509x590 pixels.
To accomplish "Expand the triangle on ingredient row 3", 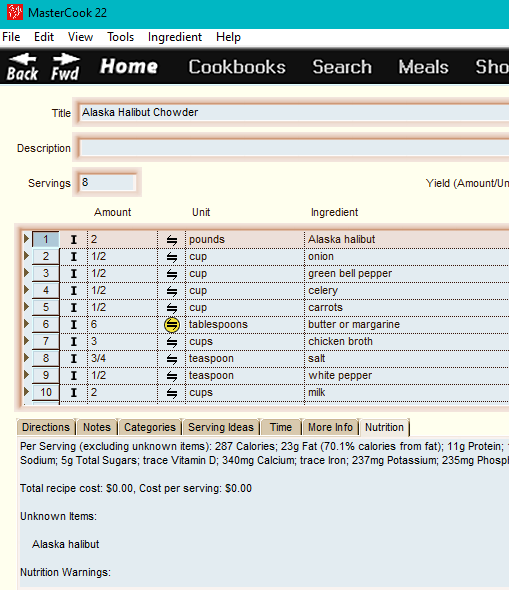I will click(26, 272).
